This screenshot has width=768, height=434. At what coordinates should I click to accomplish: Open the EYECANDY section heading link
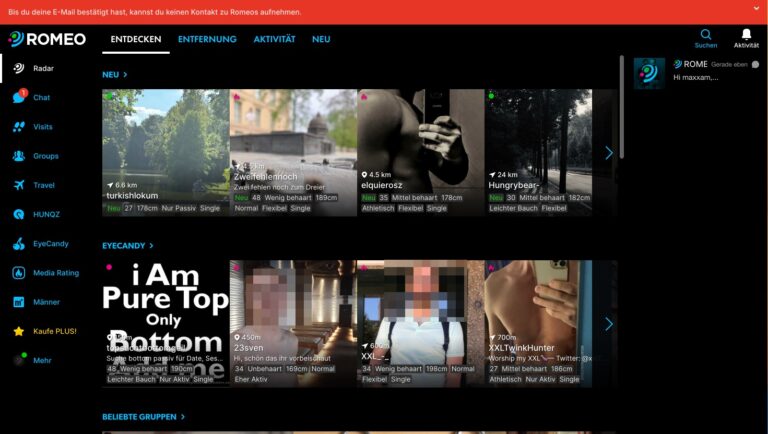click(128, 245)
